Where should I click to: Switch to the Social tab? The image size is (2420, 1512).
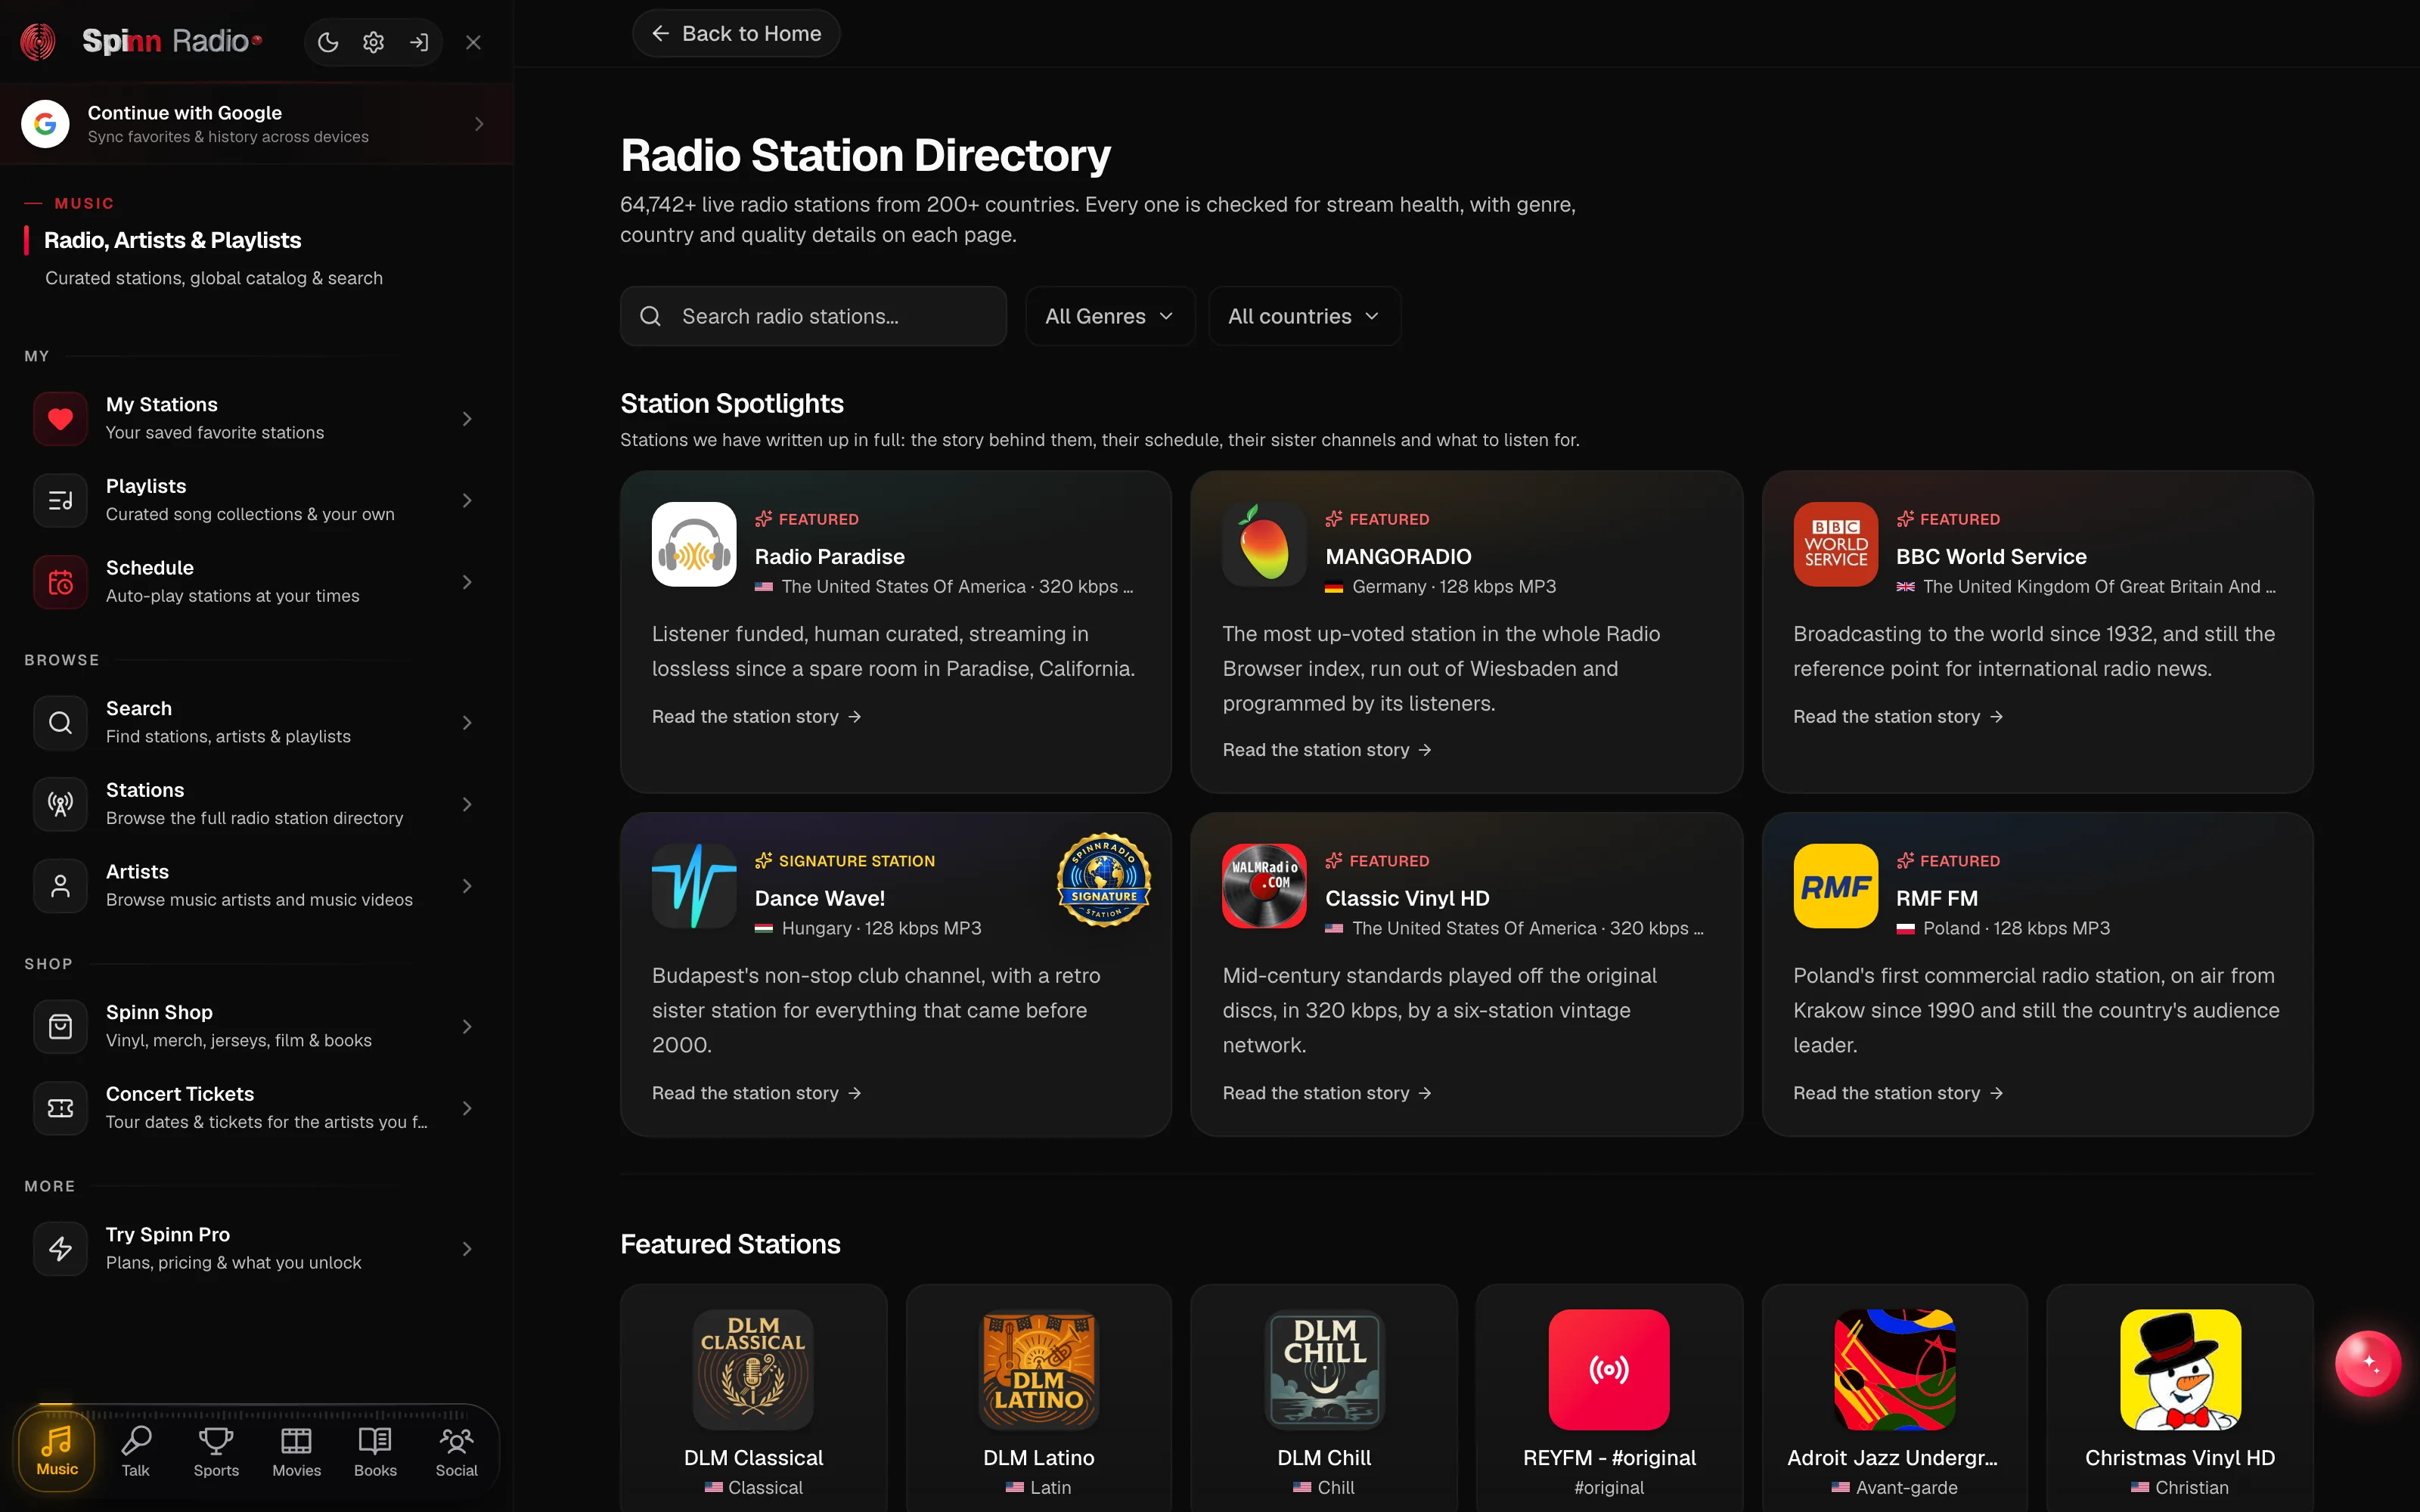point(456,1451)
